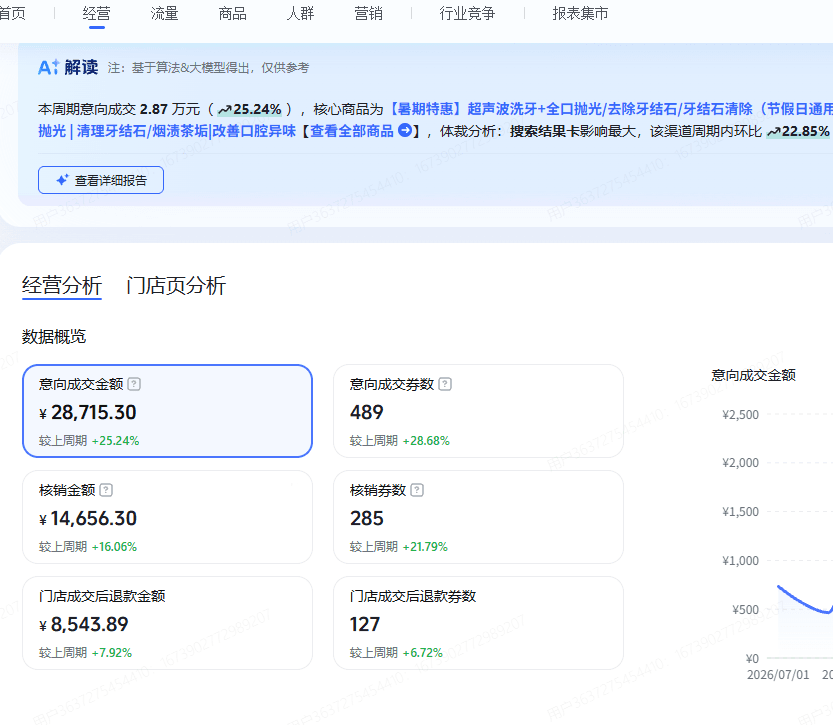Open the 暑期特惠 超声波洗牙 product link
The height and width of the screenshot is (725, 833).
pyautogui.click(x=611, y=109)
